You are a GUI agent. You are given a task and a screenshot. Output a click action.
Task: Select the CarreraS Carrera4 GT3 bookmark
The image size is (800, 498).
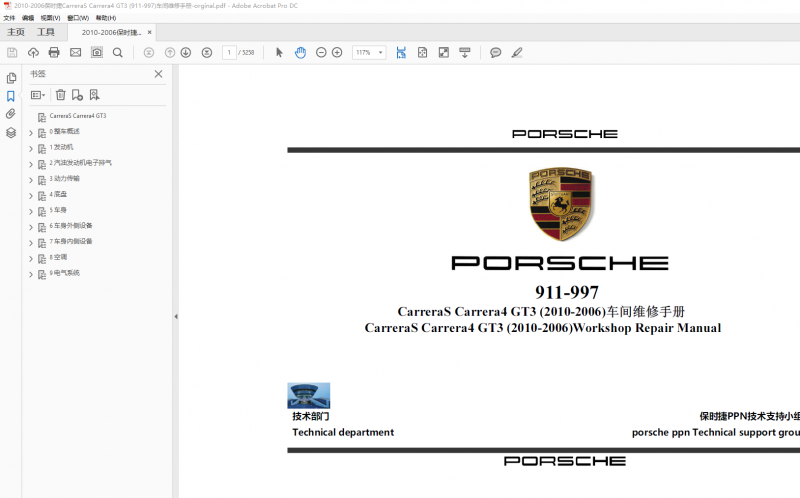[78, 116]
